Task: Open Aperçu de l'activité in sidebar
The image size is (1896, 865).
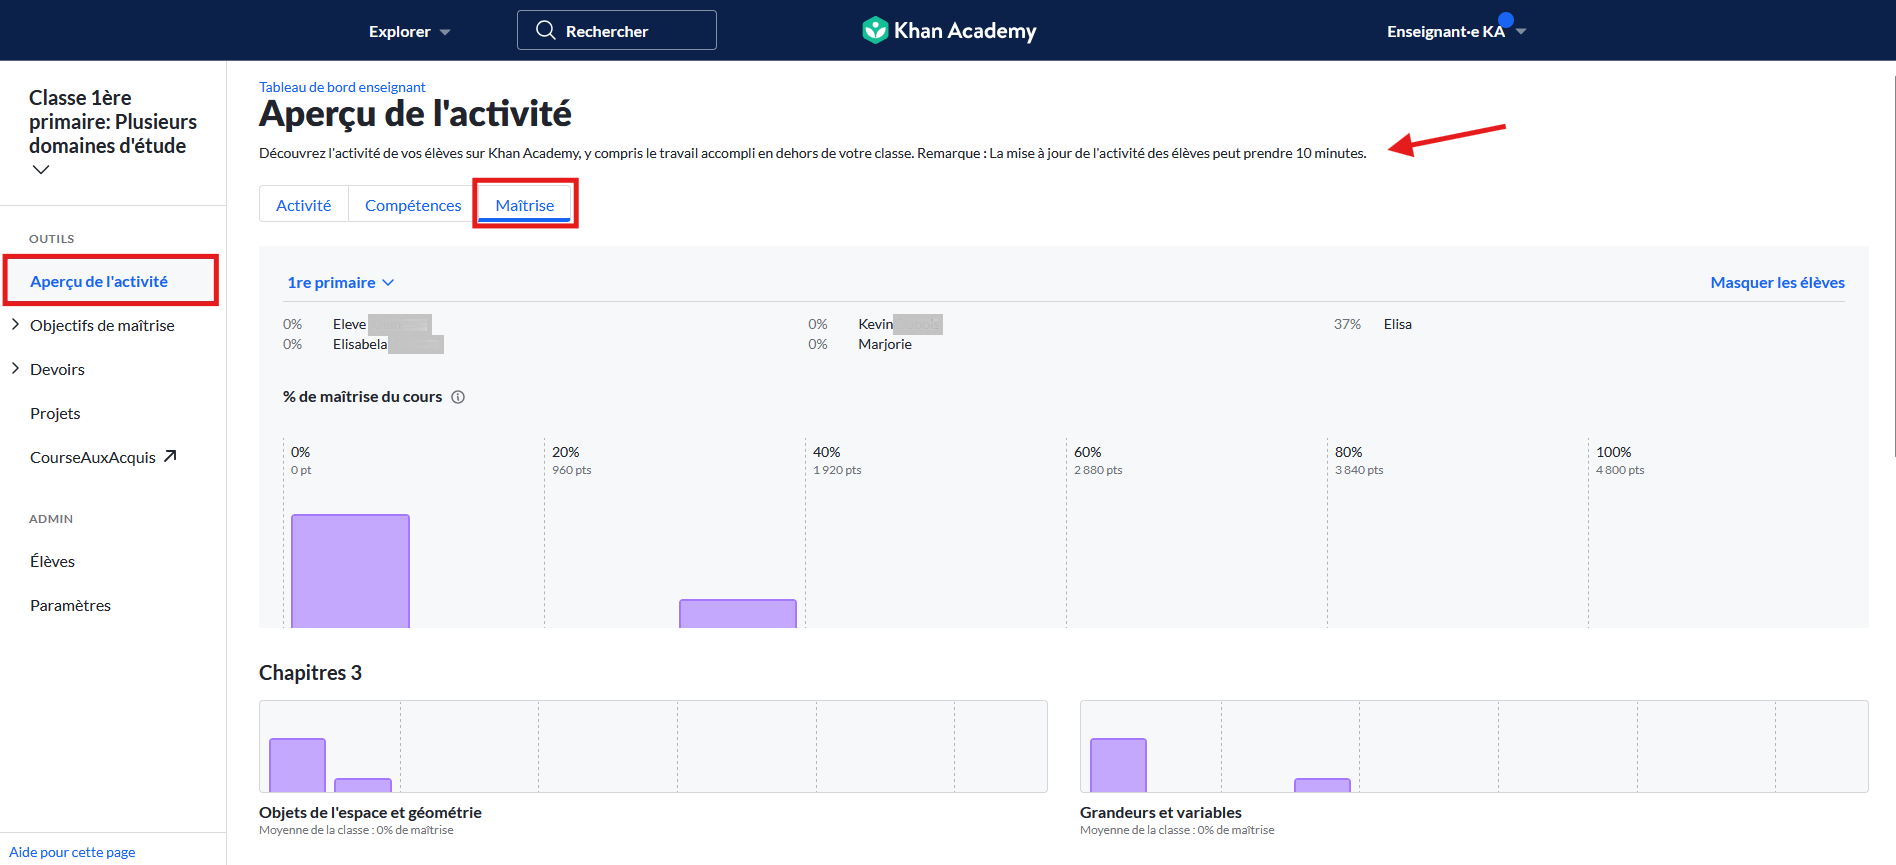Action: click(x=99, y=281)
